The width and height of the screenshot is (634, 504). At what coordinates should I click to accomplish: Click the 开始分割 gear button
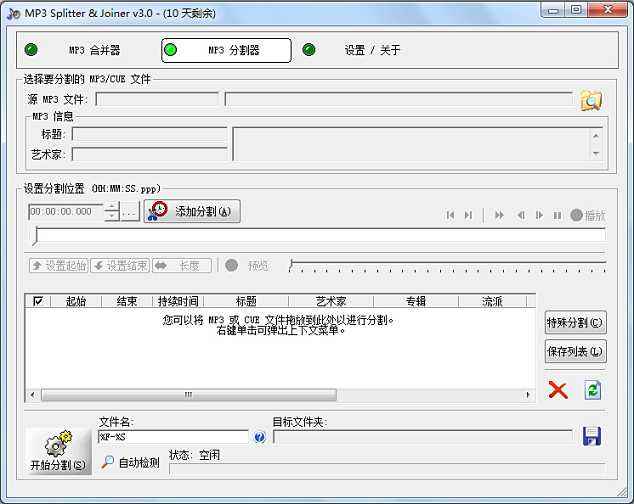tap(58, 450)
